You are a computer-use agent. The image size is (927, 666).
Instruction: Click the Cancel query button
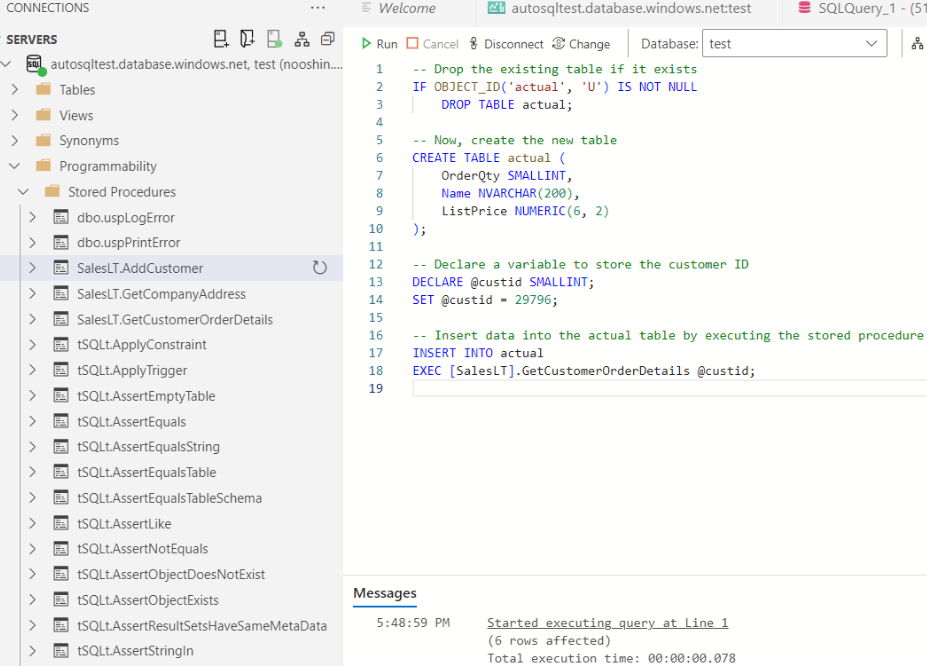(x=433, y=44)
